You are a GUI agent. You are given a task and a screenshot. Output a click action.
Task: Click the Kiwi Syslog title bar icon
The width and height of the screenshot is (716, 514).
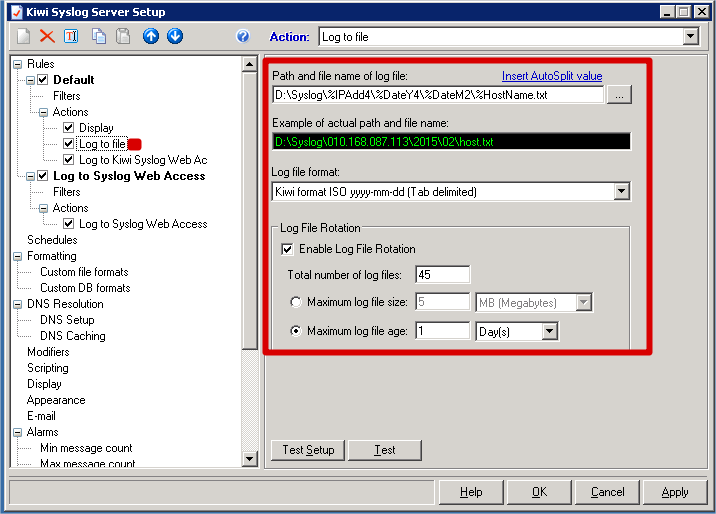(x=16, y=12)
